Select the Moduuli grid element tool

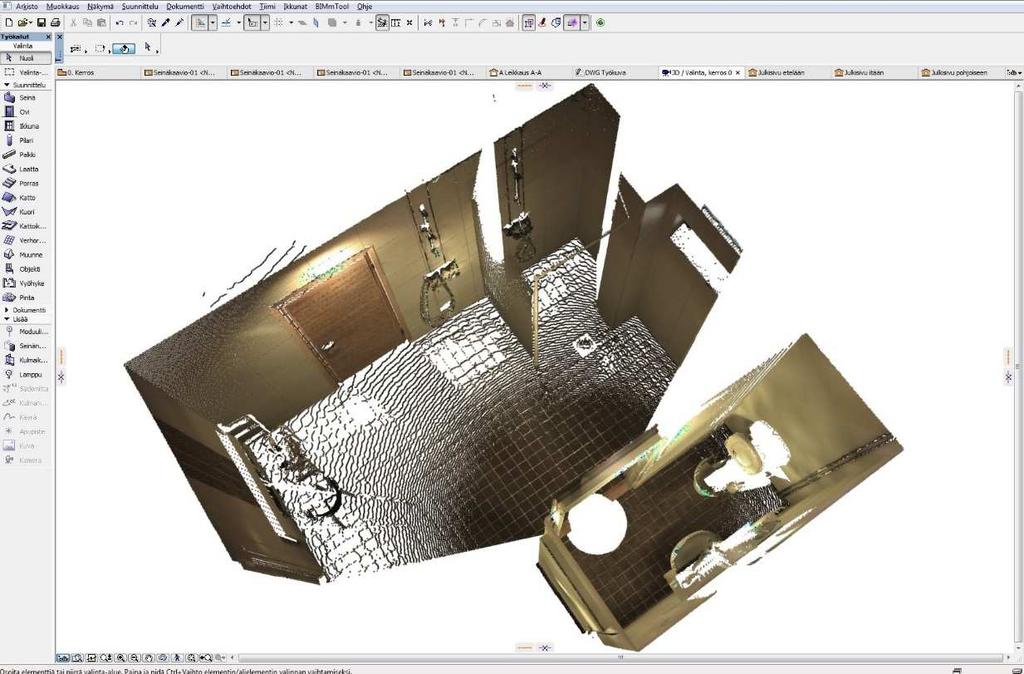tap(26, 332)
